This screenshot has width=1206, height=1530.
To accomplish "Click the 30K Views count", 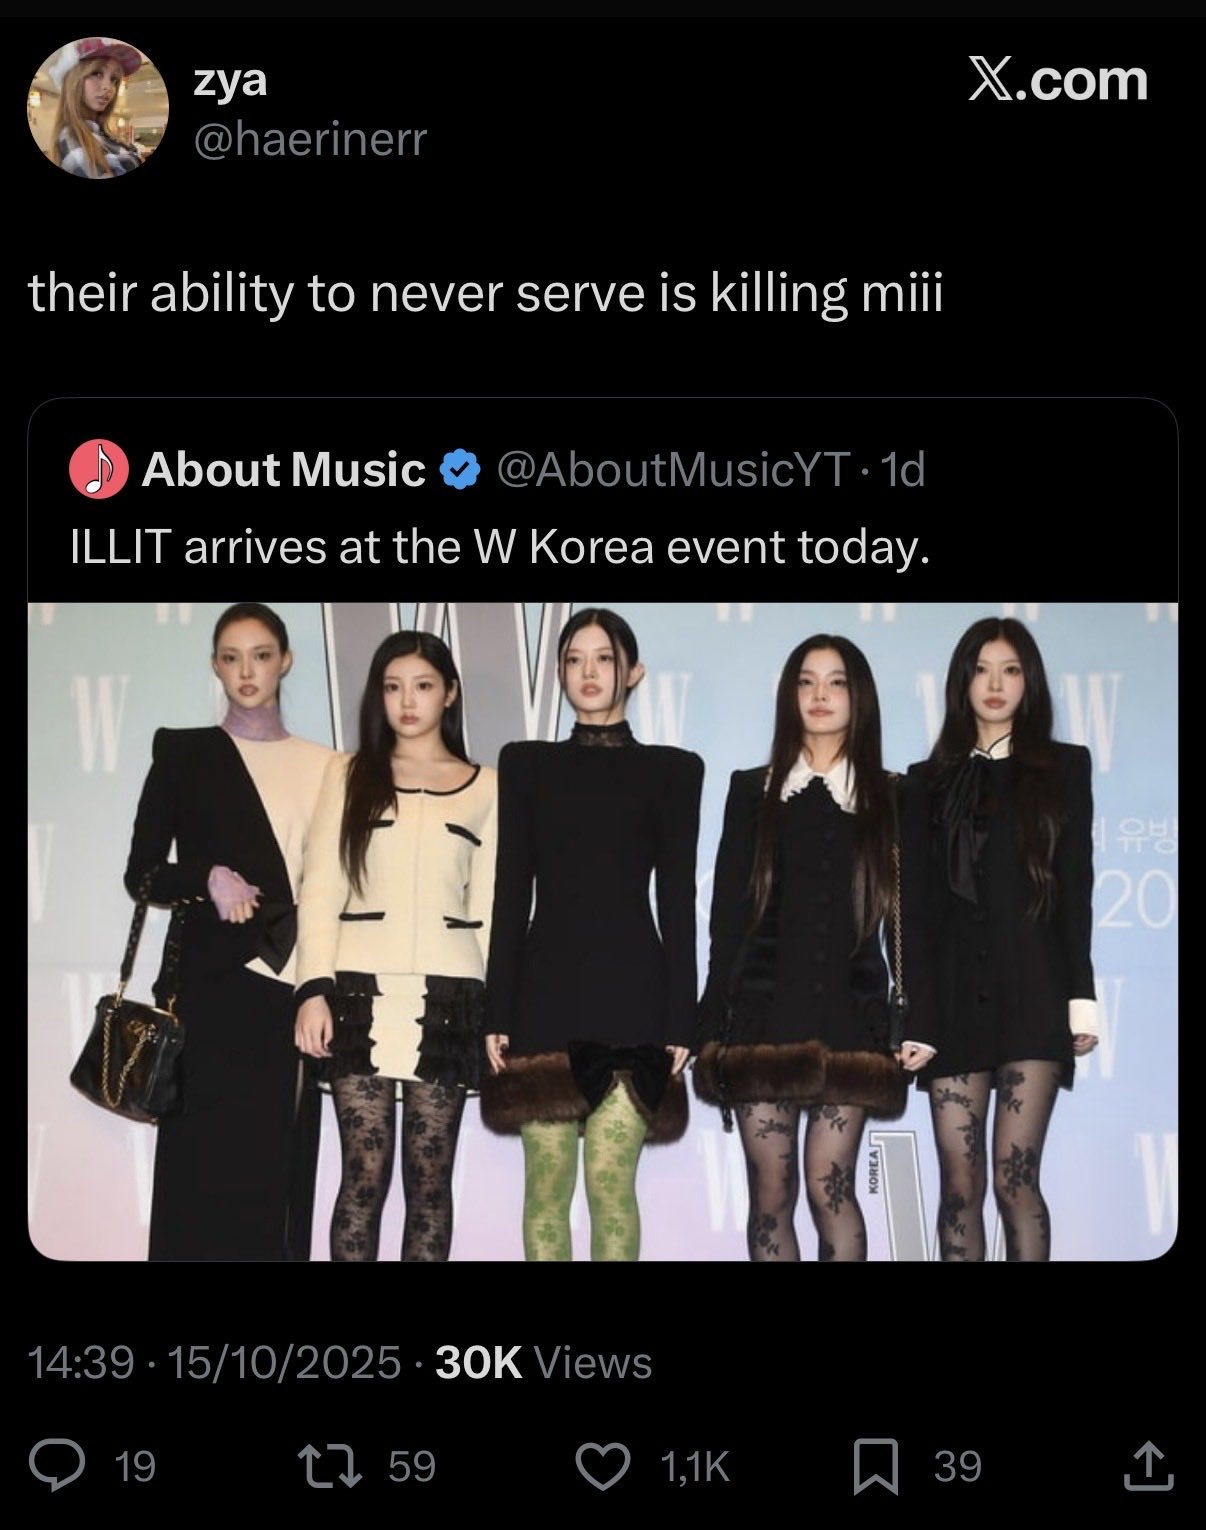I will [x=544, y=1362].
